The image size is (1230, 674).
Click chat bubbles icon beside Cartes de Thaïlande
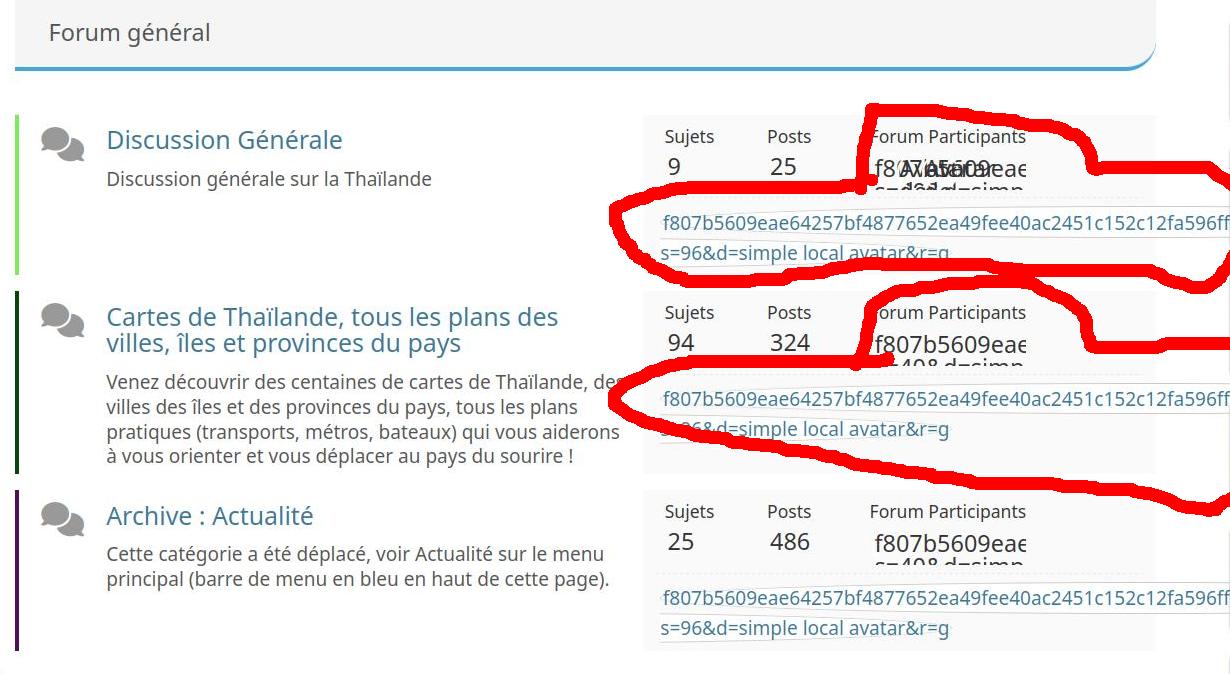[62, 321]
